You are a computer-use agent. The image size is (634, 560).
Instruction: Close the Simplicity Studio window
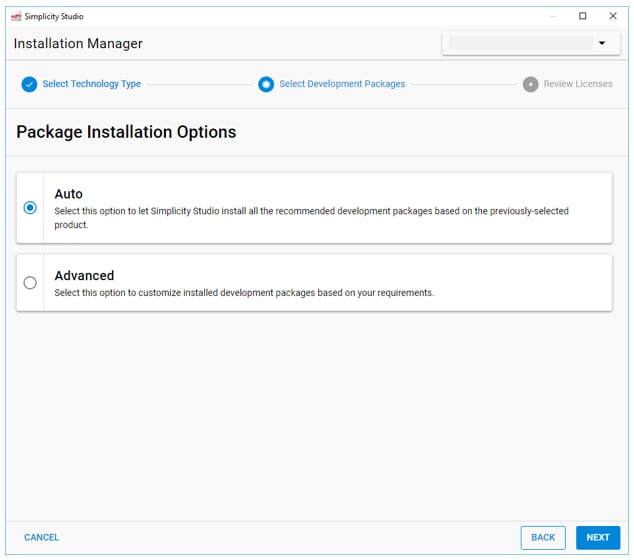pyautogui.click(x=613, y=16)
